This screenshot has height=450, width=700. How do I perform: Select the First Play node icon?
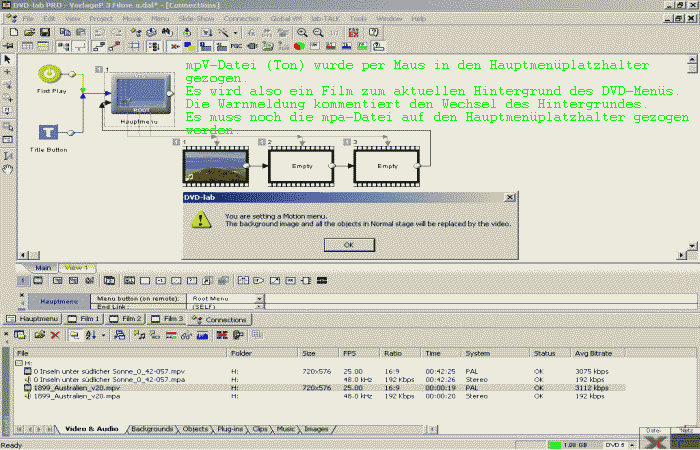coord(48,74)
